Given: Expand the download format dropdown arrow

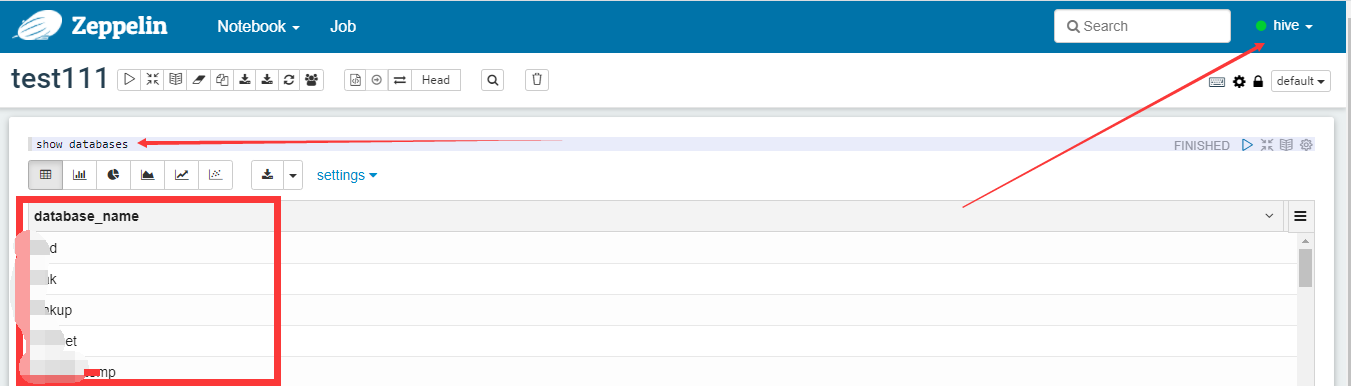Looking at the screenshot, I should point(293,175).
